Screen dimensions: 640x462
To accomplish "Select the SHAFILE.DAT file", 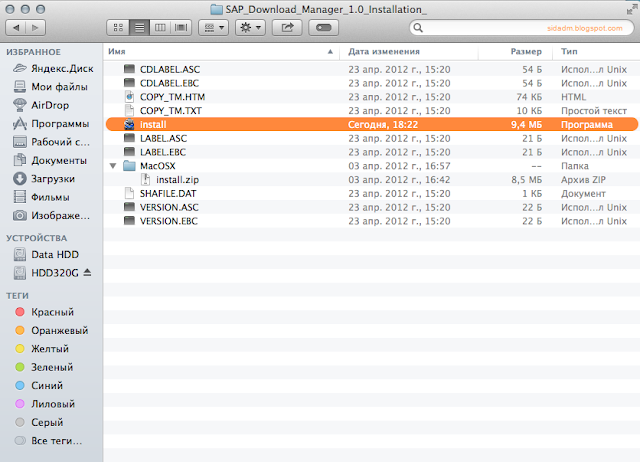I will [x=371, y=193].
